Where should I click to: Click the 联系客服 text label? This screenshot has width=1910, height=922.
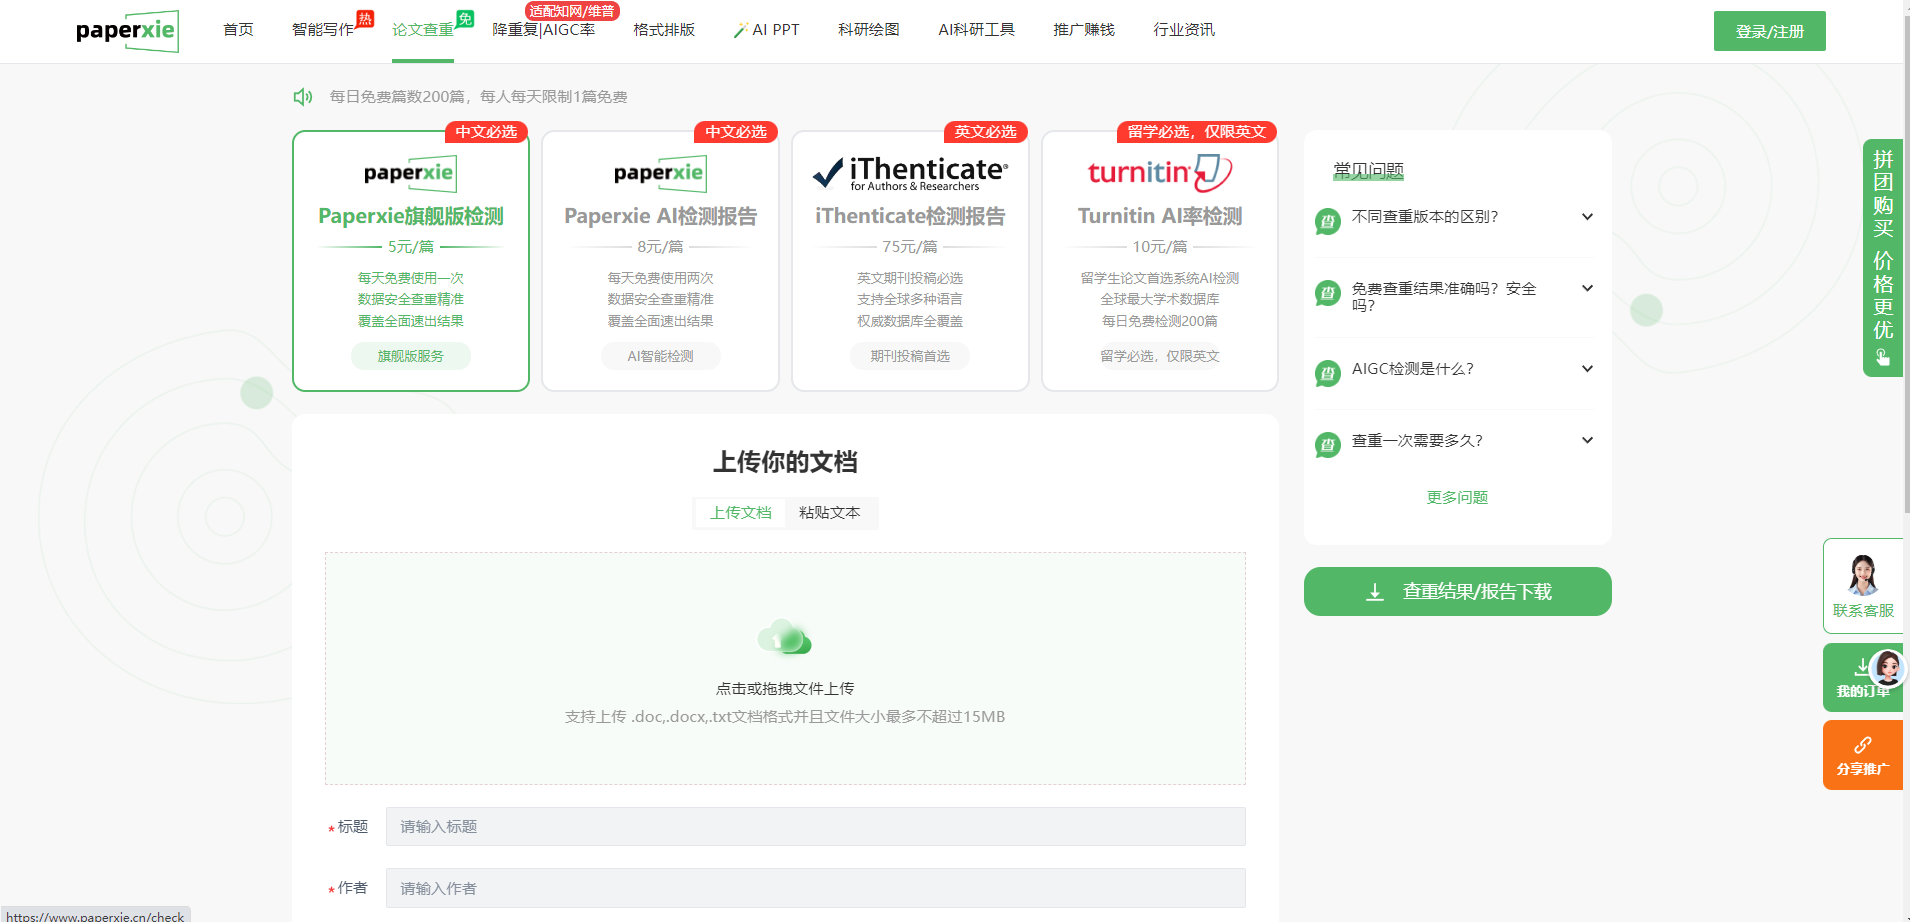pyautogui.click(x=1863, y=611)
